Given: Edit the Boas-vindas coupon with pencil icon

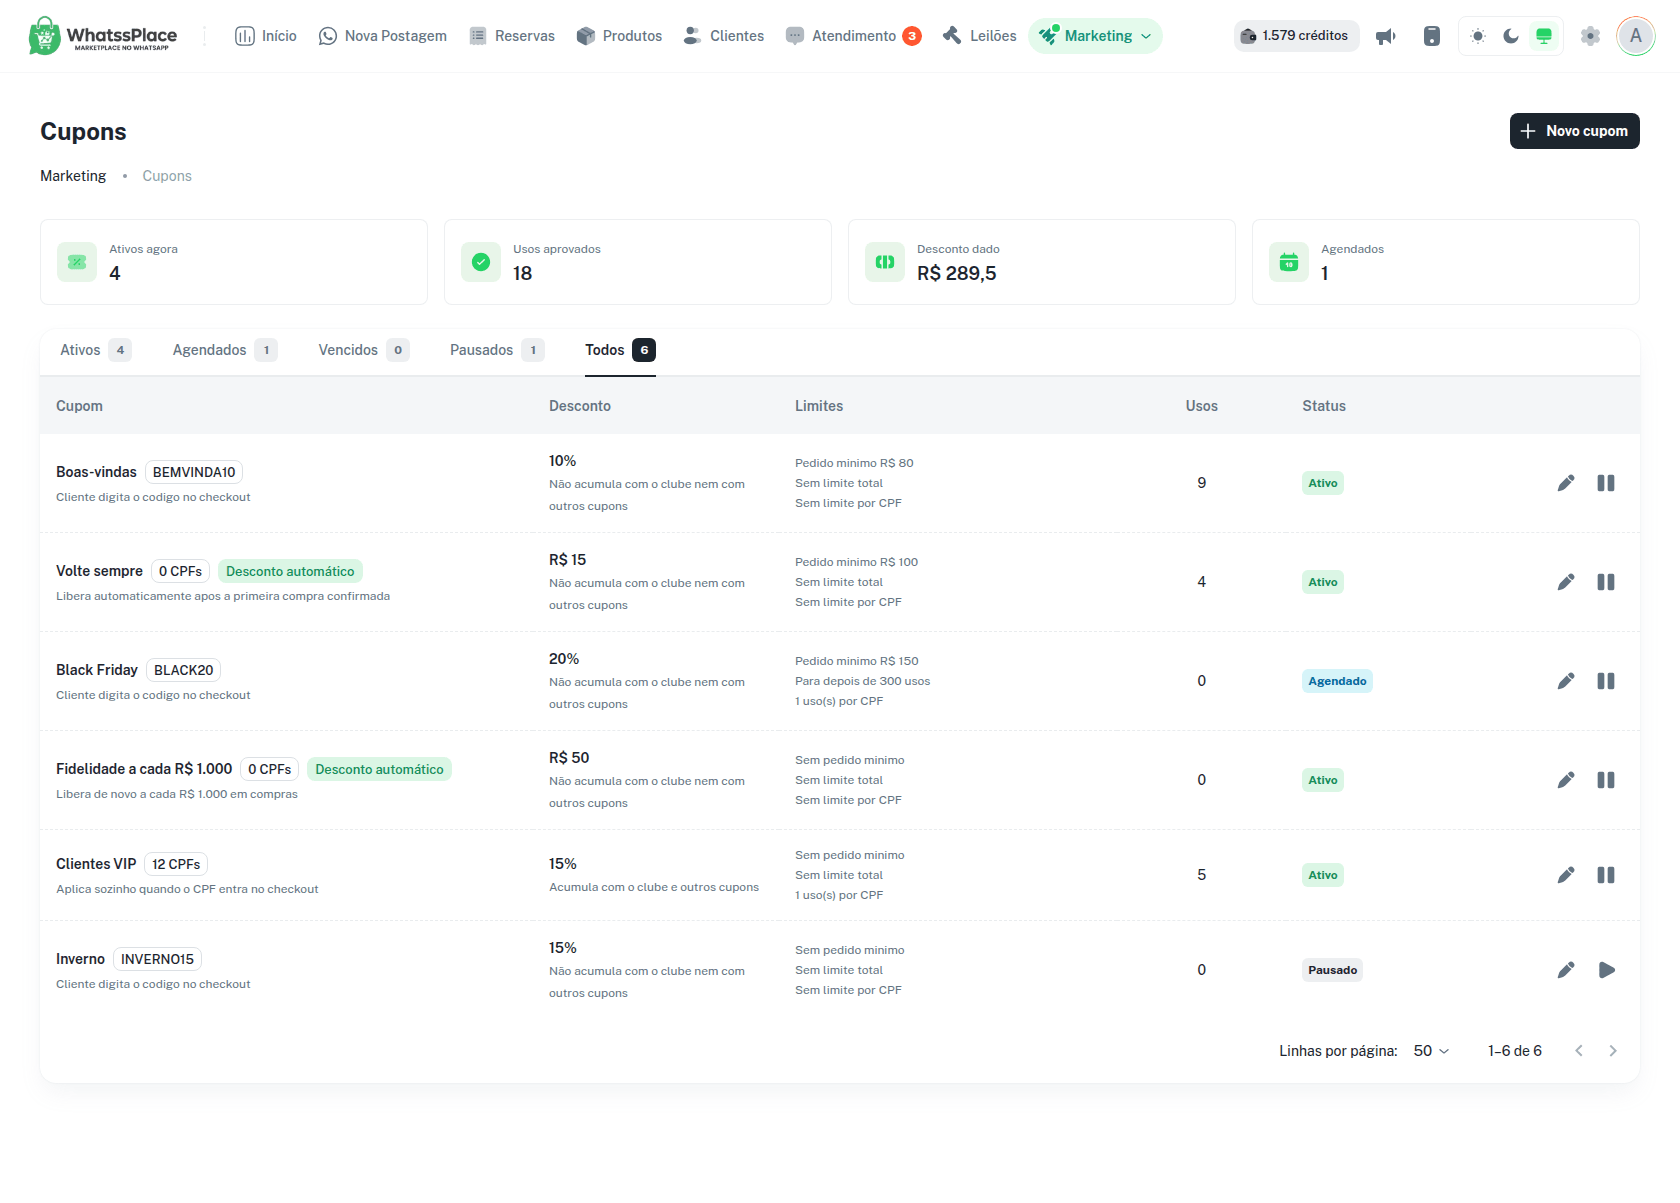Looking at the screenshot, I should (x=1566, y=483).
